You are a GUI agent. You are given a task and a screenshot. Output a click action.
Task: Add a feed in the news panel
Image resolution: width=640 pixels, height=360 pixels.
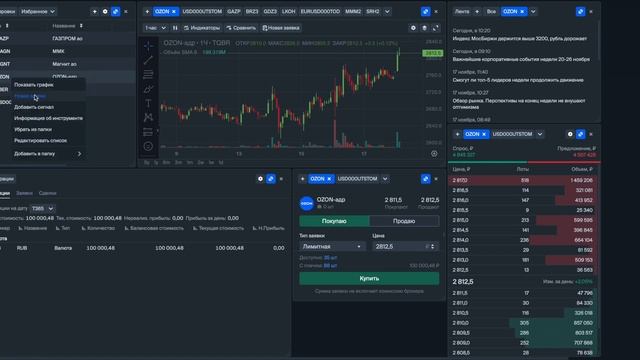click(x=477, y=11)
